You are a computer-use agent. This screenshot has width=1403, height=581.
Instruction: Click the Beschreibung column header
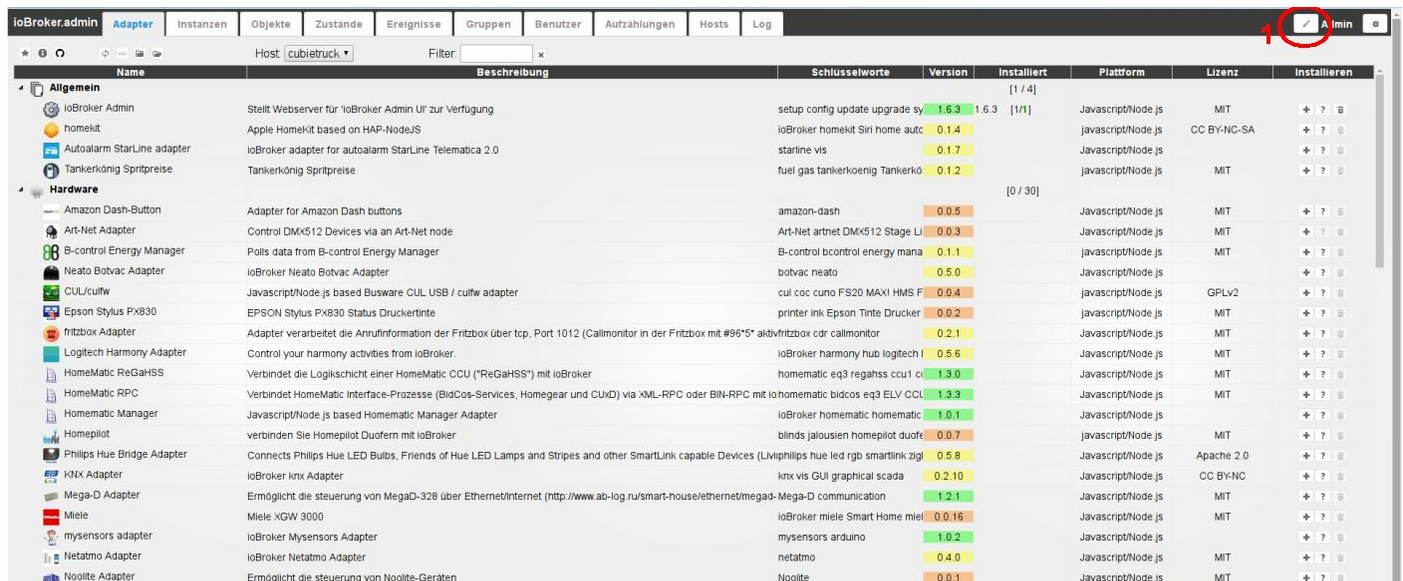click(x=512, y=73)
